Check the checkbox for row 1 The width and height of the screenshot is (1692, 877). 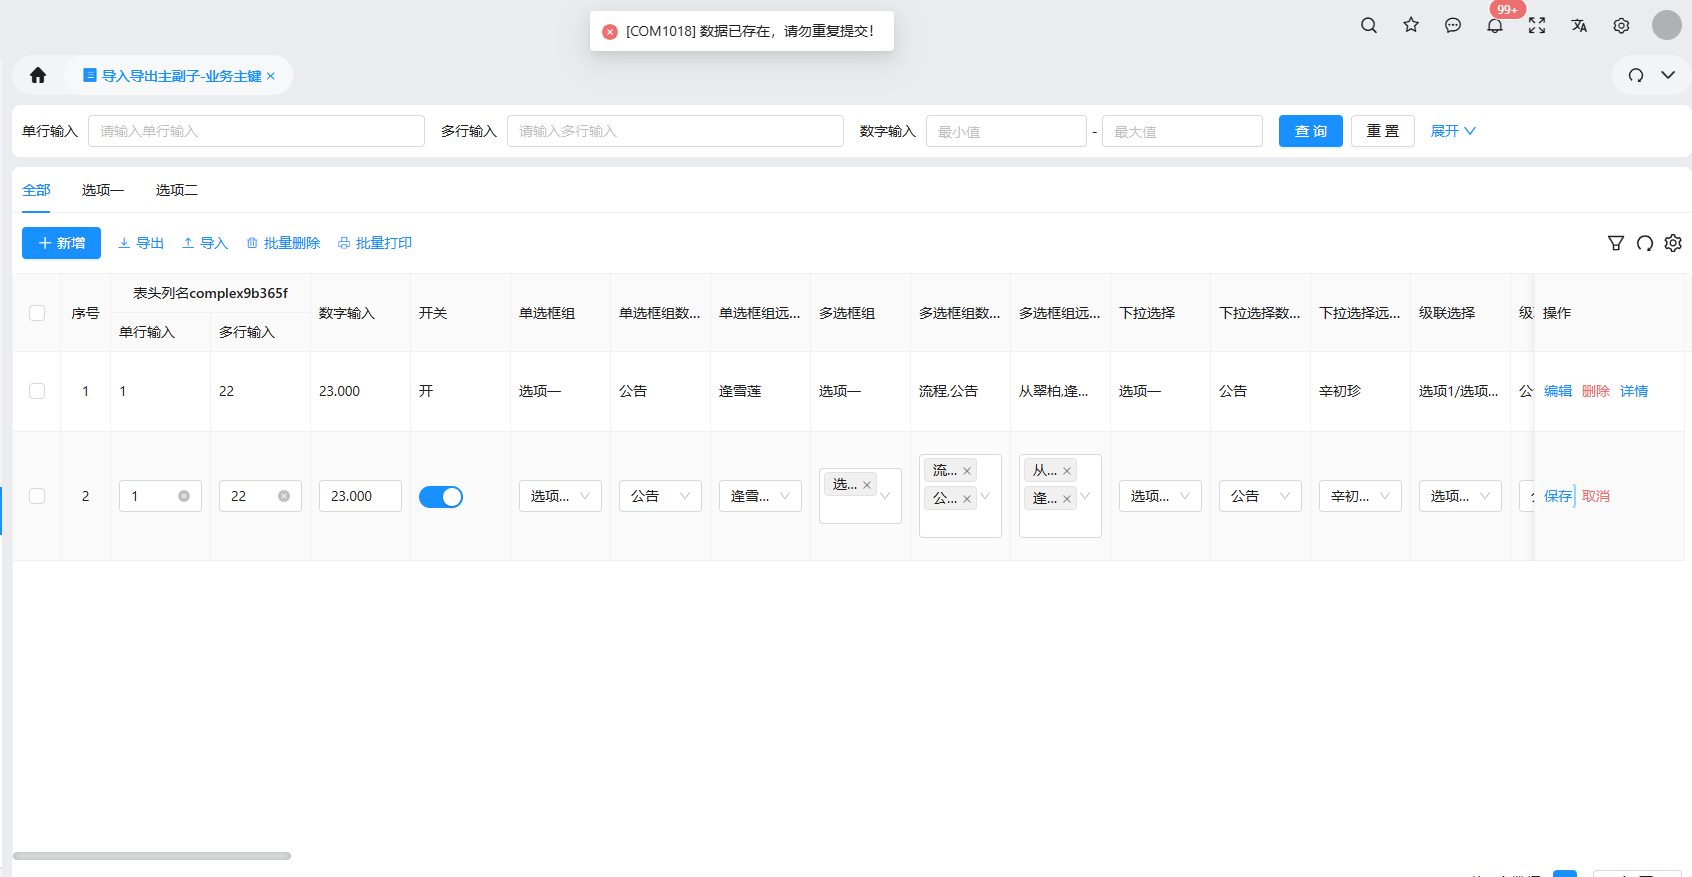37,391
